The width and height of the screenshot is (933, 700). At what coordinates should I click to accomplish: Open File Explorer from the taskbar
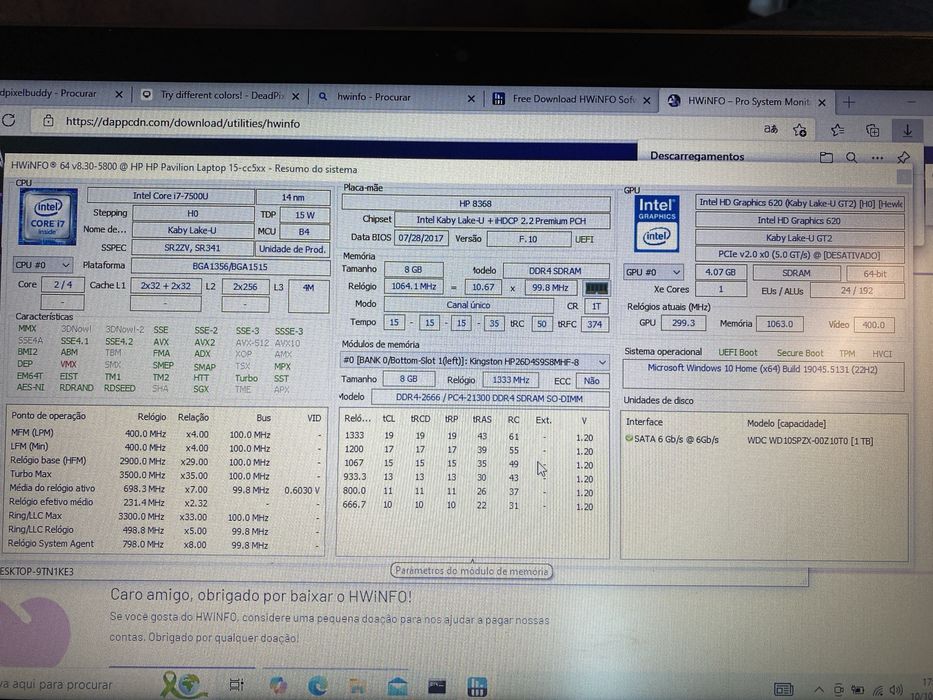[x=357, y=686]
